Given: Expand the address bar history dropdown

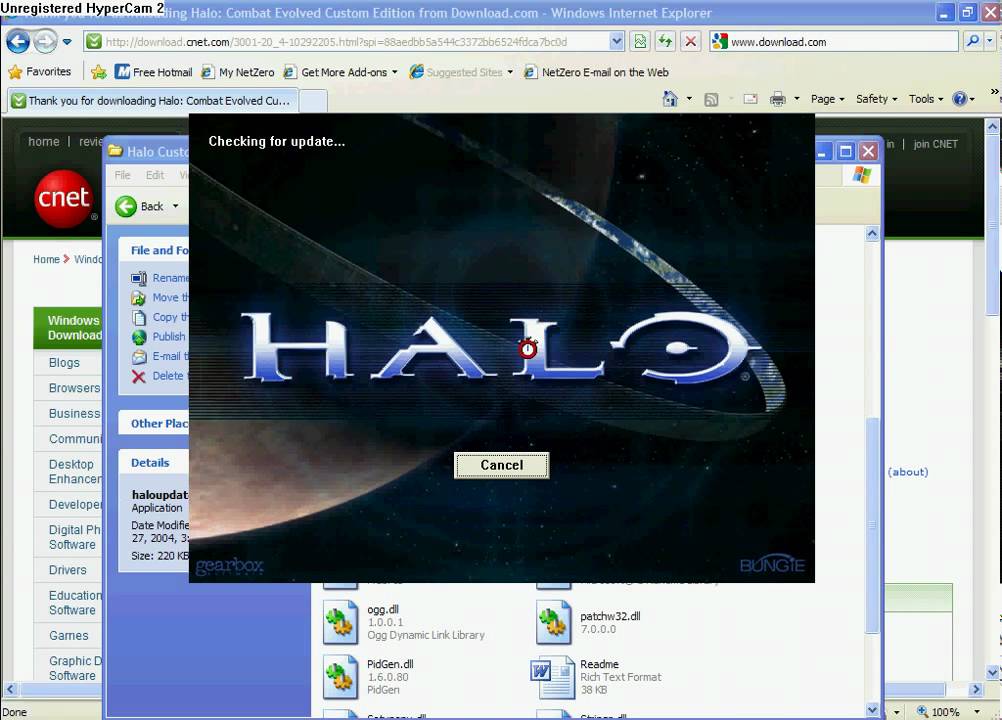Looking at the screenshot, I should coord(616,42).
